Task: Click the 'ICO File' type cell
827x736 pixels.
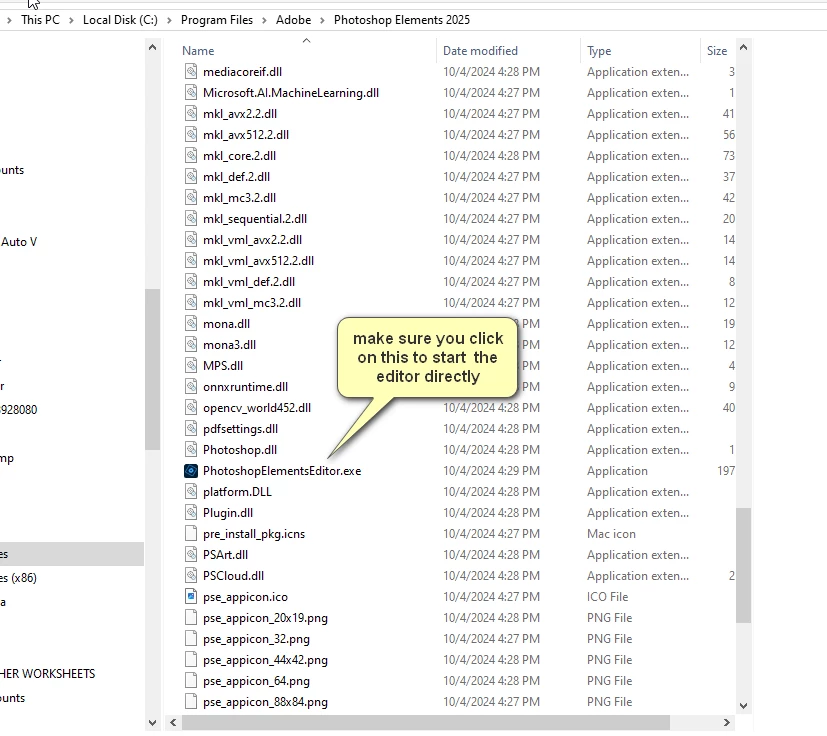Action: (x=608, y=597)
